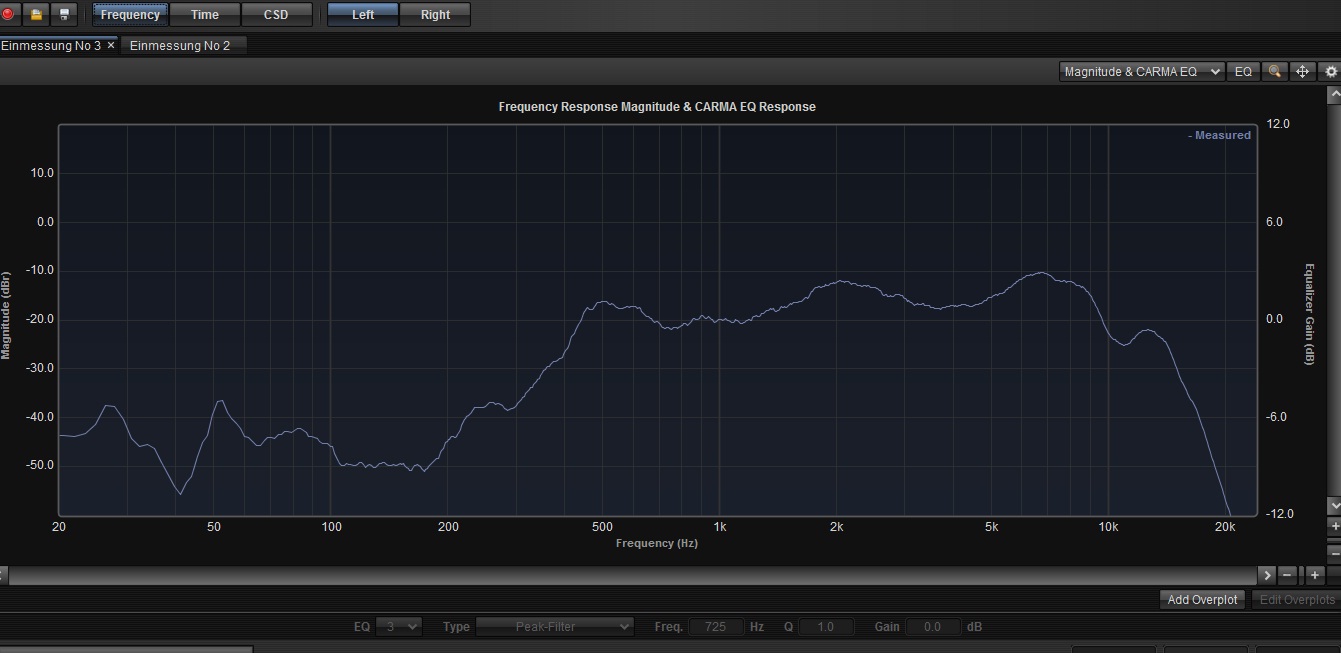Screen dimensions: 1341x653
Task: Zoom out horizontal axis with minus button
Action: tap(1288, 575)
